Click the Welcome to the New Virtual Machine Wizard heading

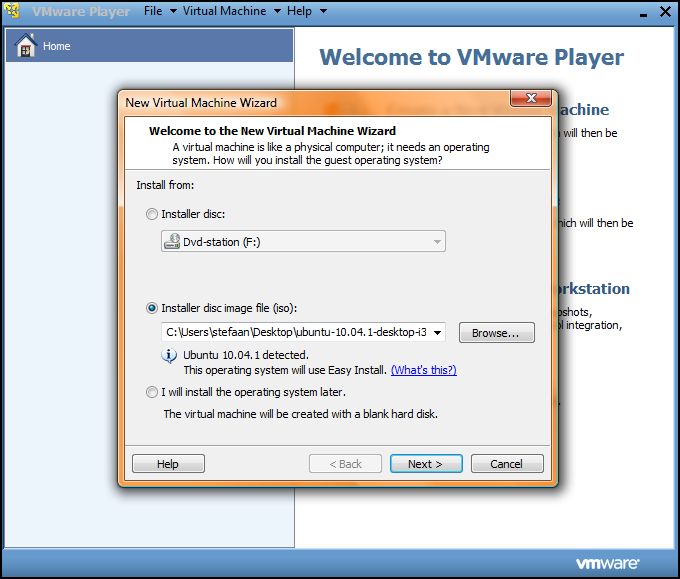[272, 131]
